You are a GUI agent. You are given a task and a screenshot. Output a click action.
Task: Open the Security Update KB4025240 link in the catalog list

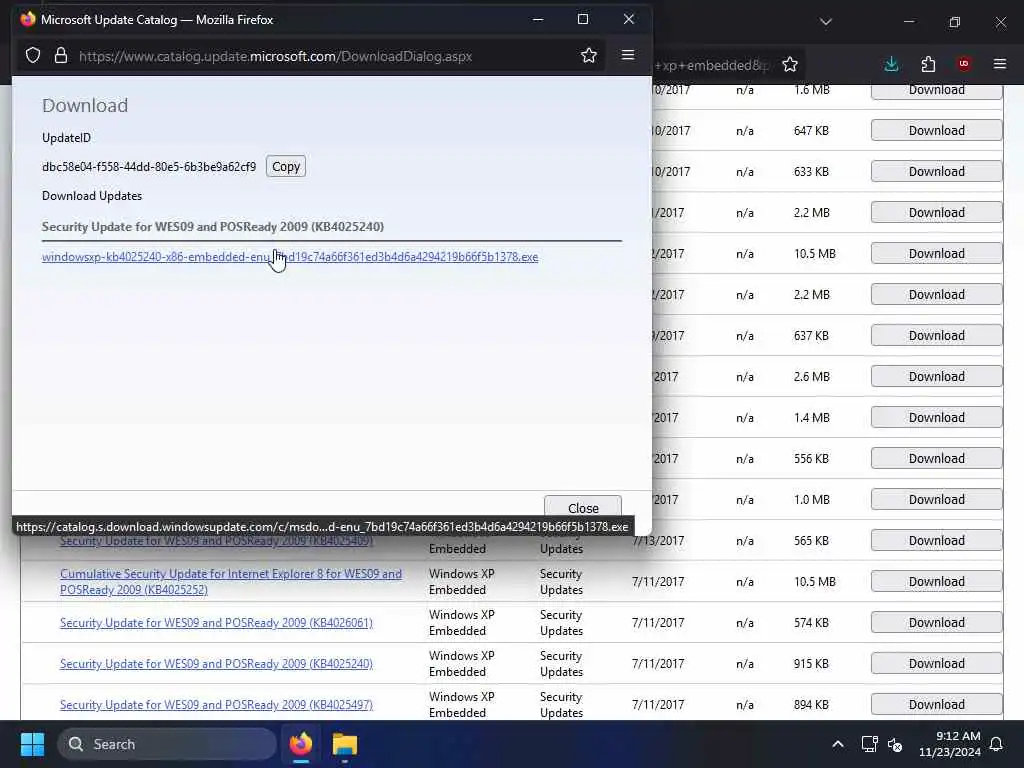[x=216, y=664]
